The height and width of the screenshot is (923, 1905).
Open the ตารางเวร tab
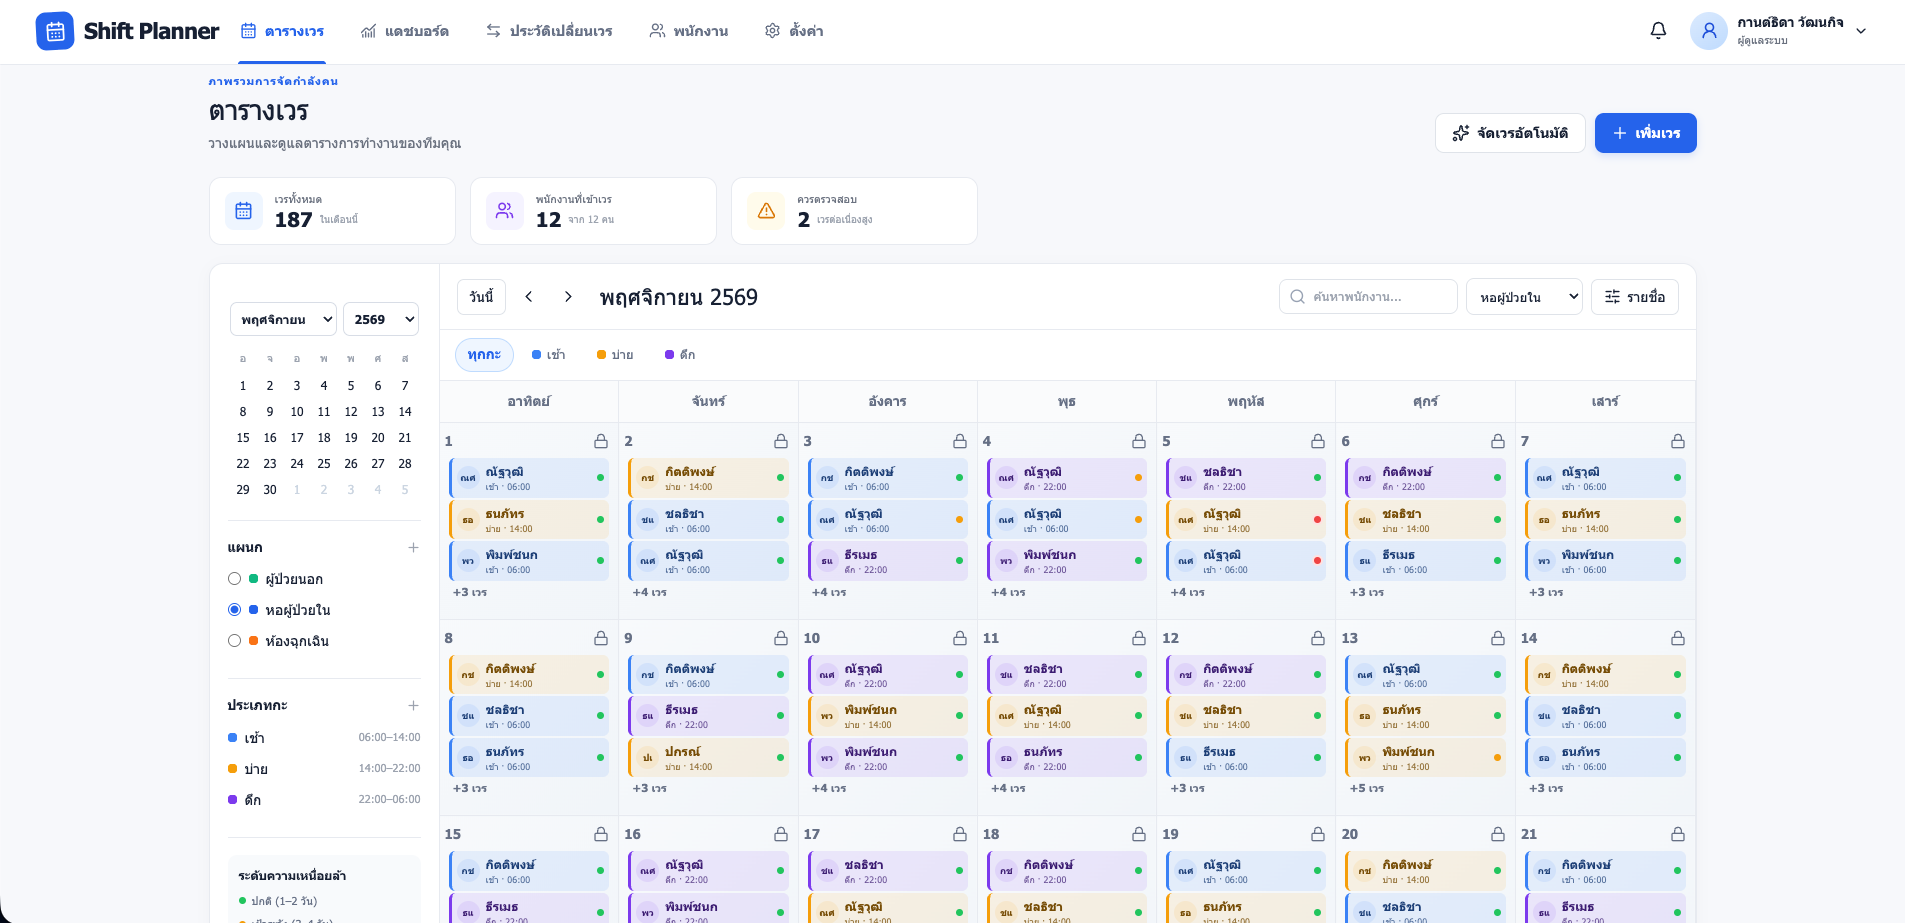pyautogui.click(x=283, y=31)
